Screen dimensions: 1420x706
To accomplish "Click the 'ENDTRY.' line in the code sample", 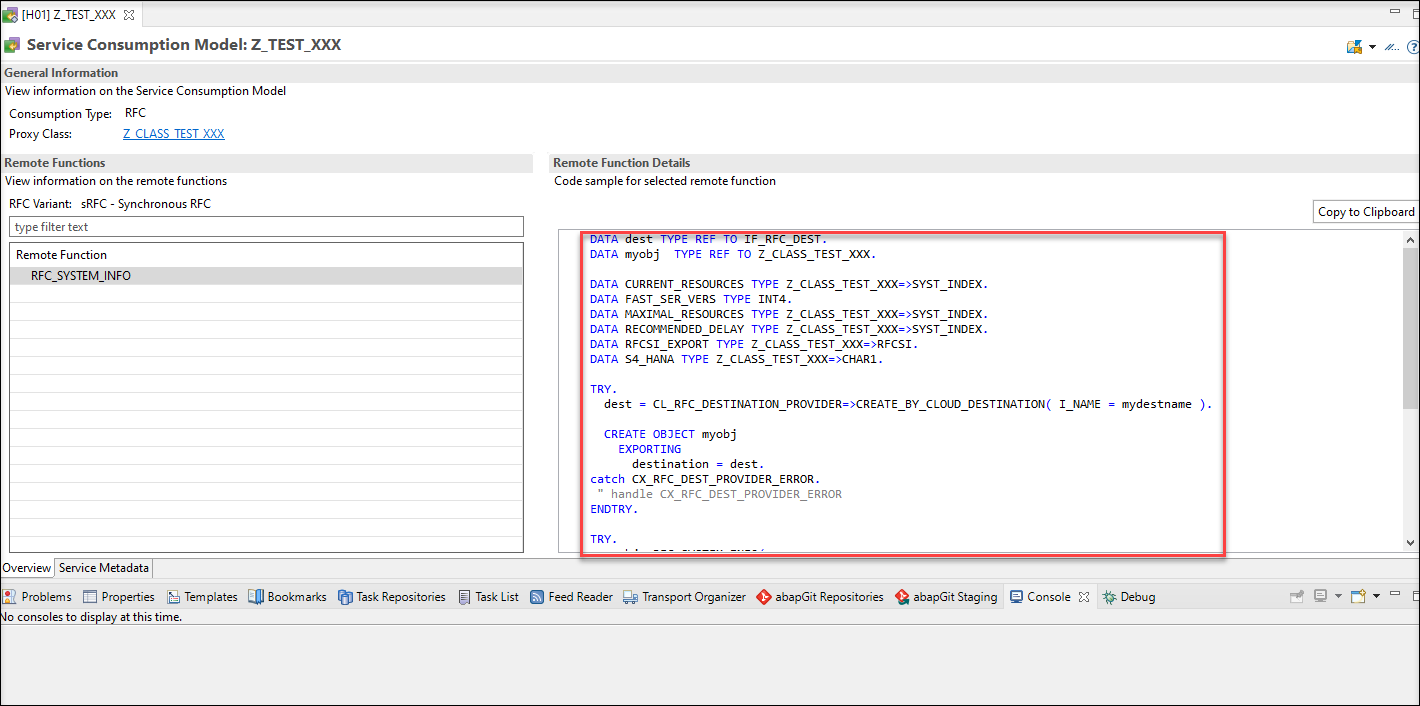I will pyautogui.click(x=614, y=509).
